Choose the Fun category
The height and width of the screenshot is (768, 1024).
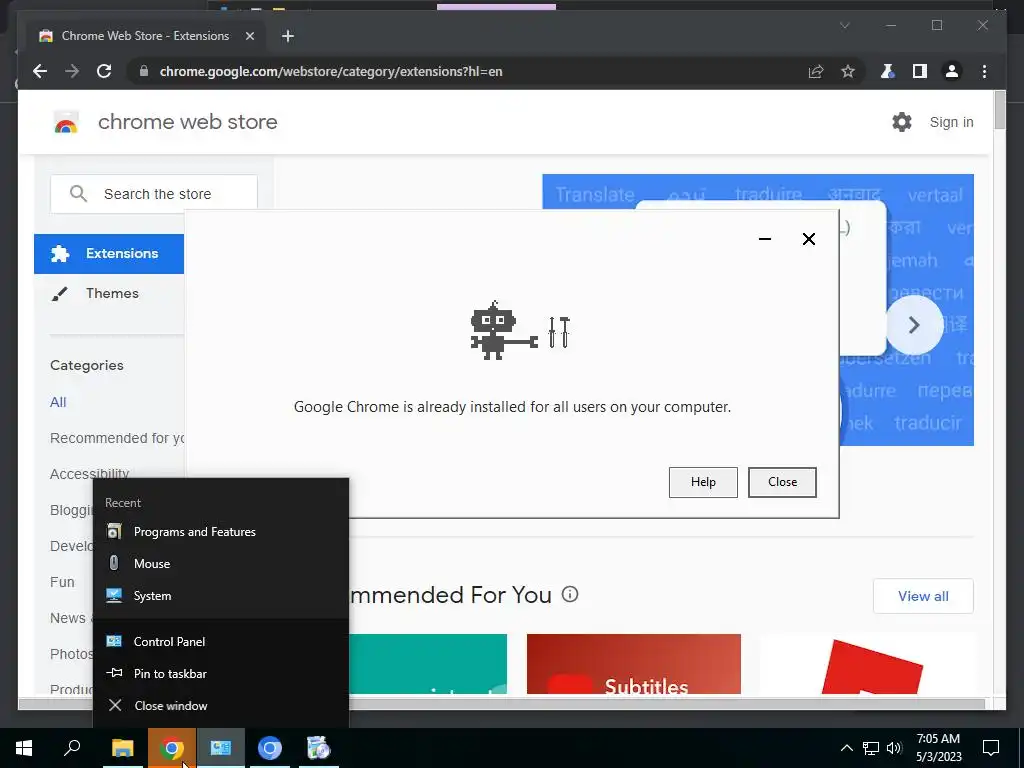pyautogui.click(x=62, y=581)
